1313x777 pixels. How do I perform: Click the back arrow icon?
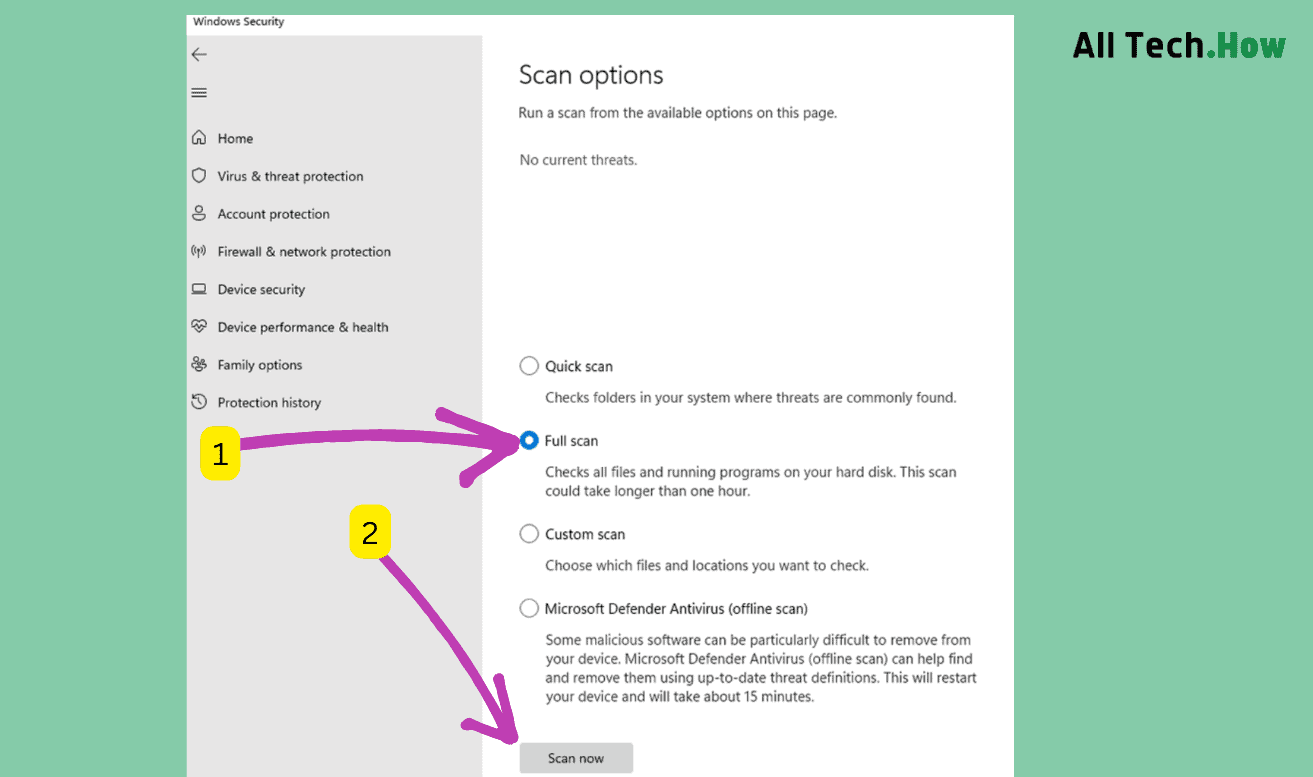pyautogui.click(x=199, y=55)
